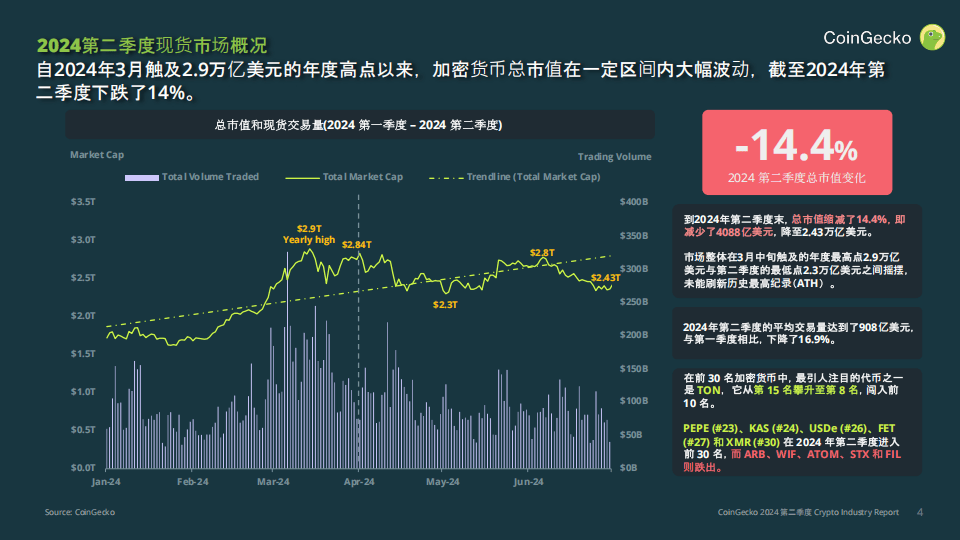Click the '$100B' right axis label
The height and width of the screenshot is (540, 960).
634,401
